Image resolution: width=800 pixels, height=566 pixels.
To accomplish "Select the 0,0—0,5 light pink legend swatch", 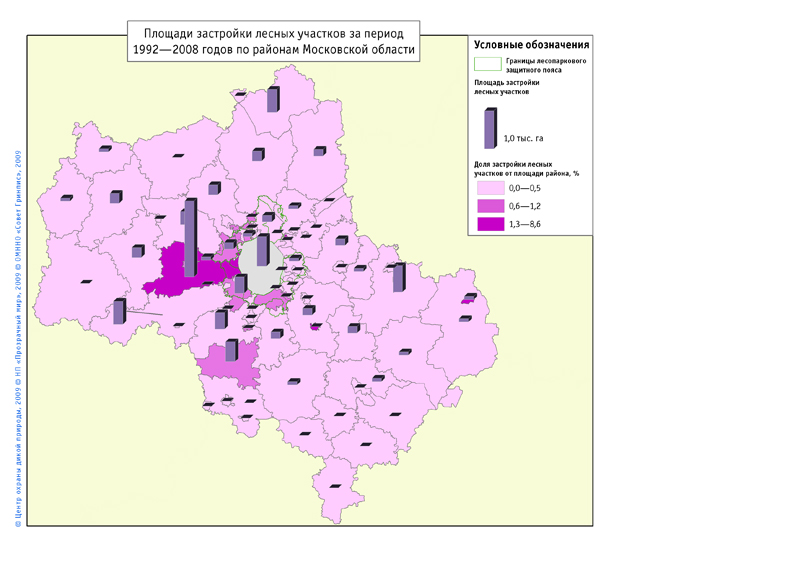I will tap(489, 187).
